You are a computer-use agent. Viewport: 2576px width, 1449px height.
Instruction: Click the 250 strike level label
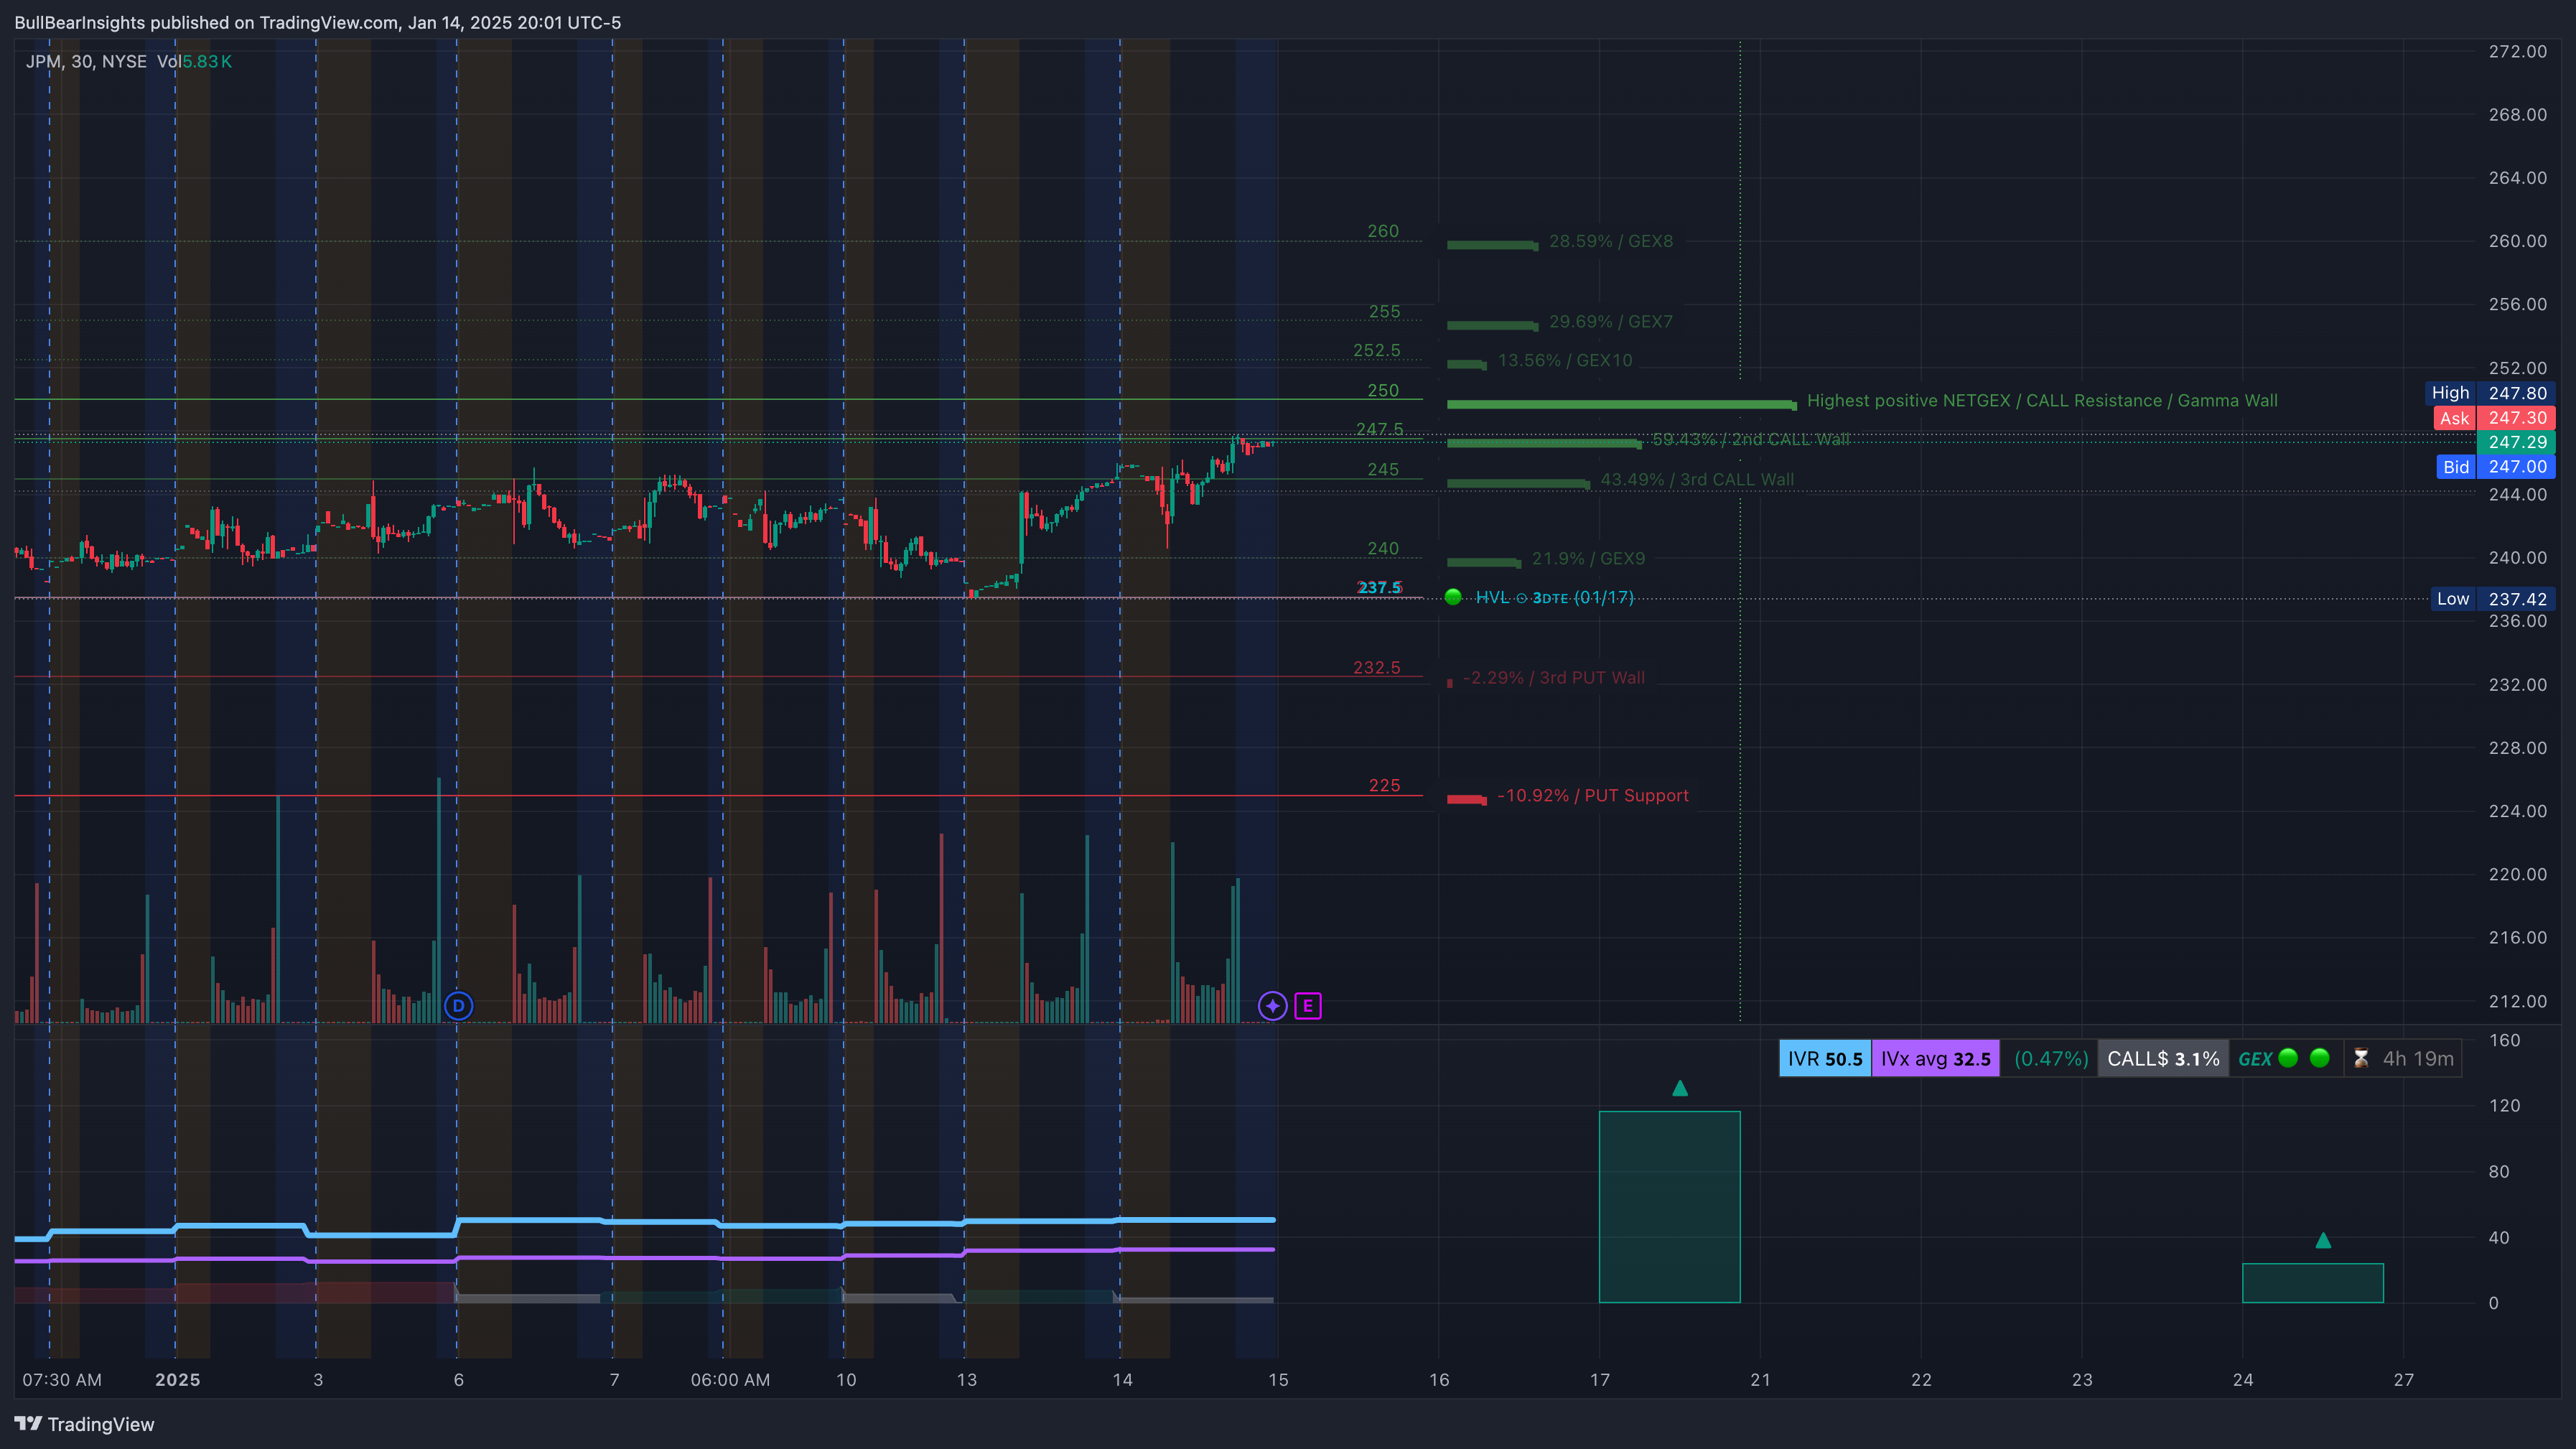pos(1383,391)
